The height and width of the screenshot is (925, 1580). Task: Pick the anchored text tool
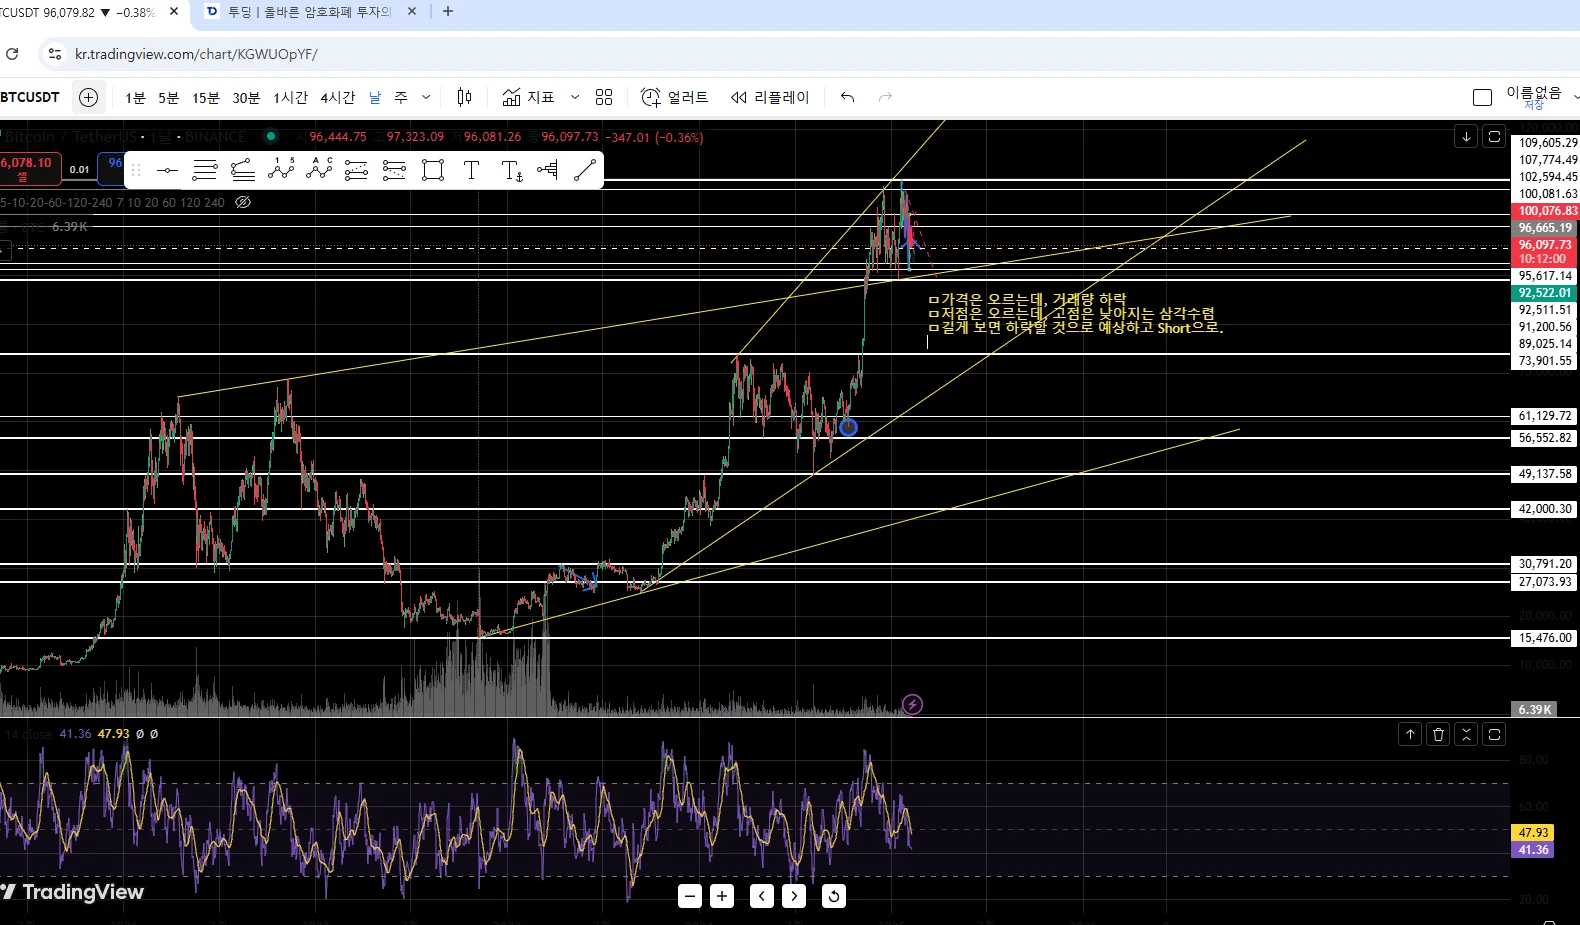(x=511, y=170)
